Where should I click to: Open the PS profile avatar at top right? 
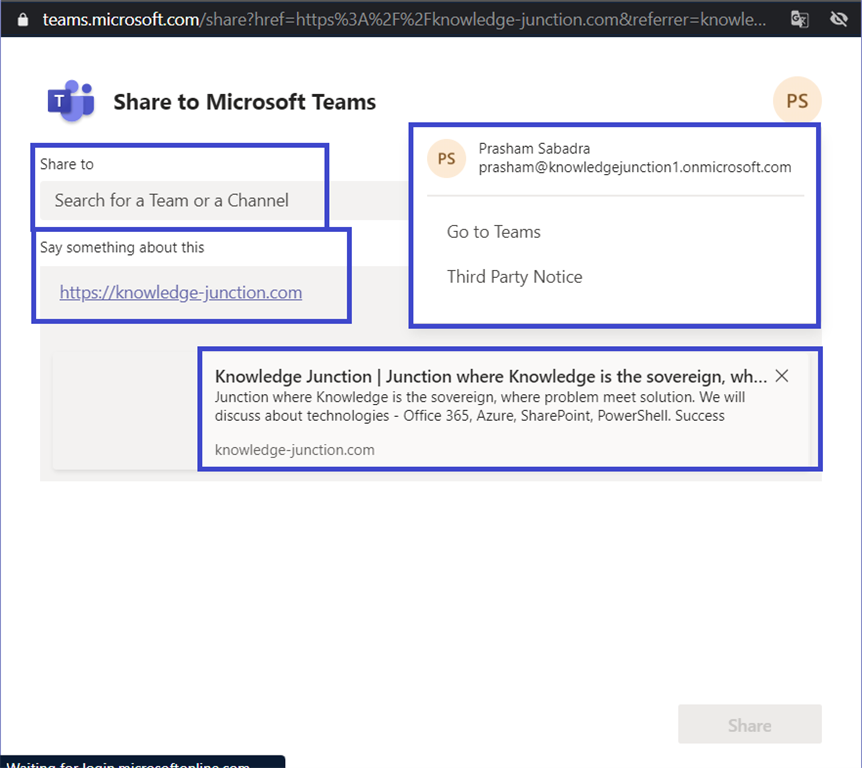click(797, 101)
